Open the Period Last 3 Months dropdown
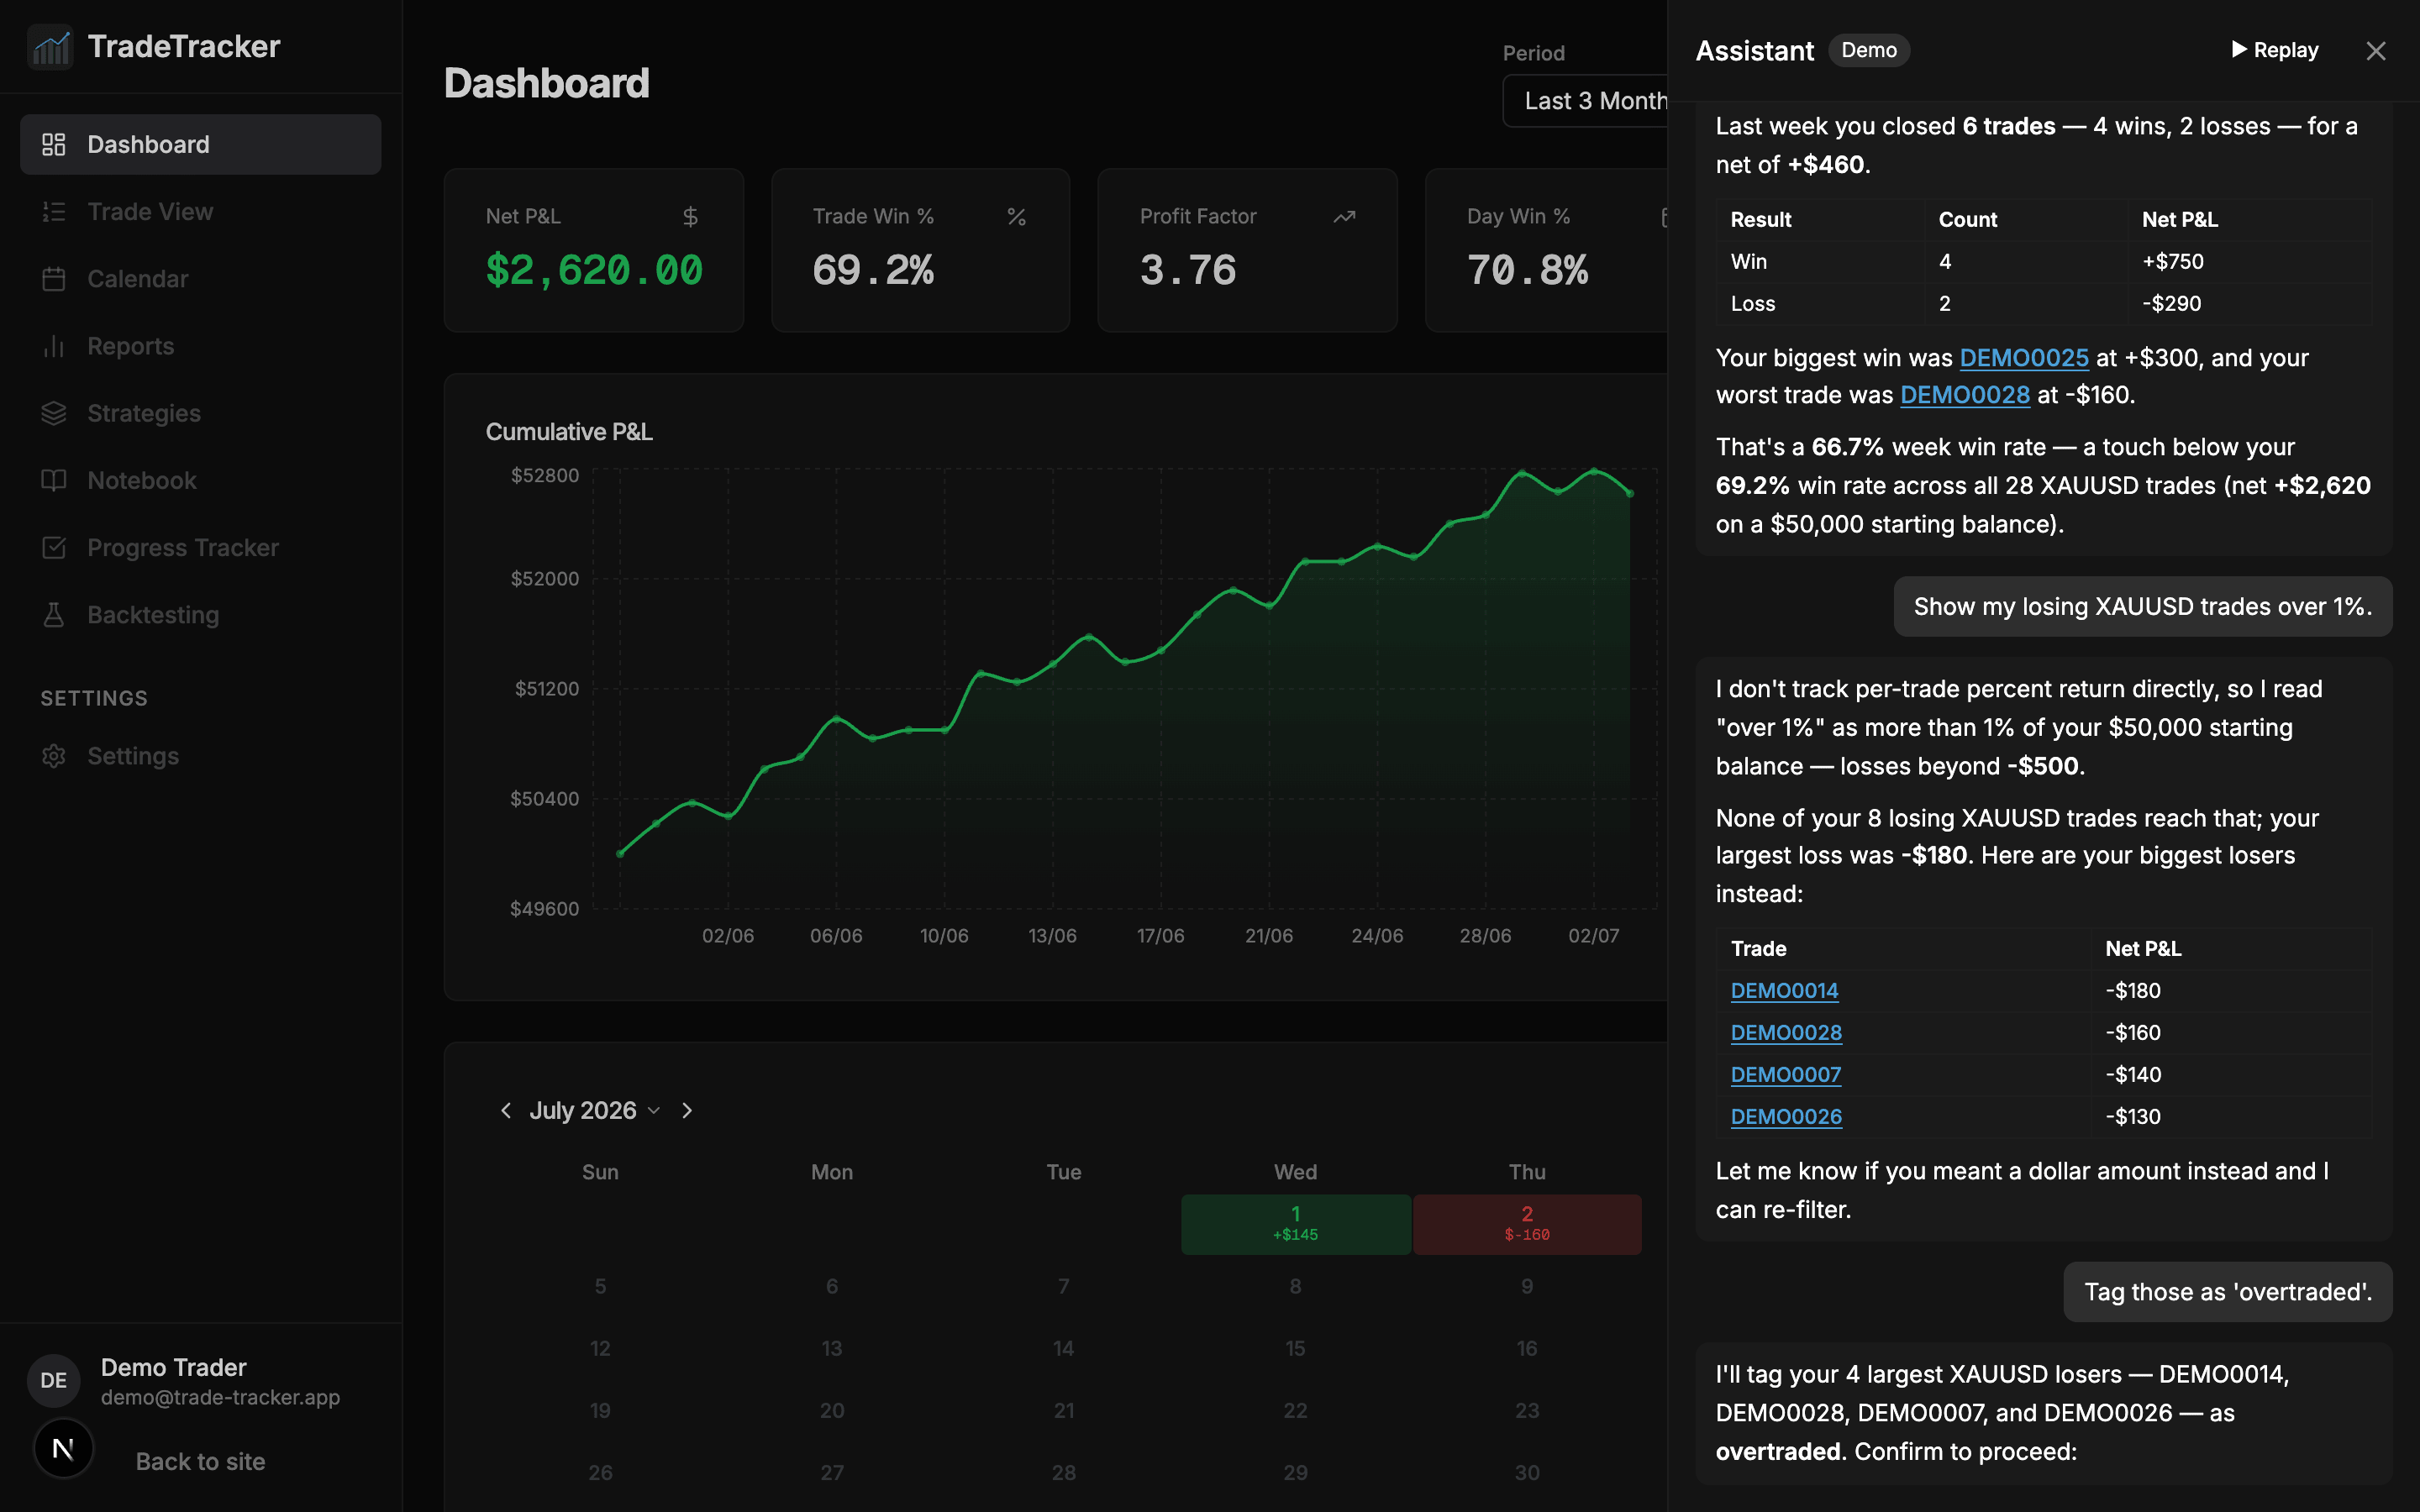Image resolution: width=2420 pixels, height=1512 pixels. pos(1586,101)
